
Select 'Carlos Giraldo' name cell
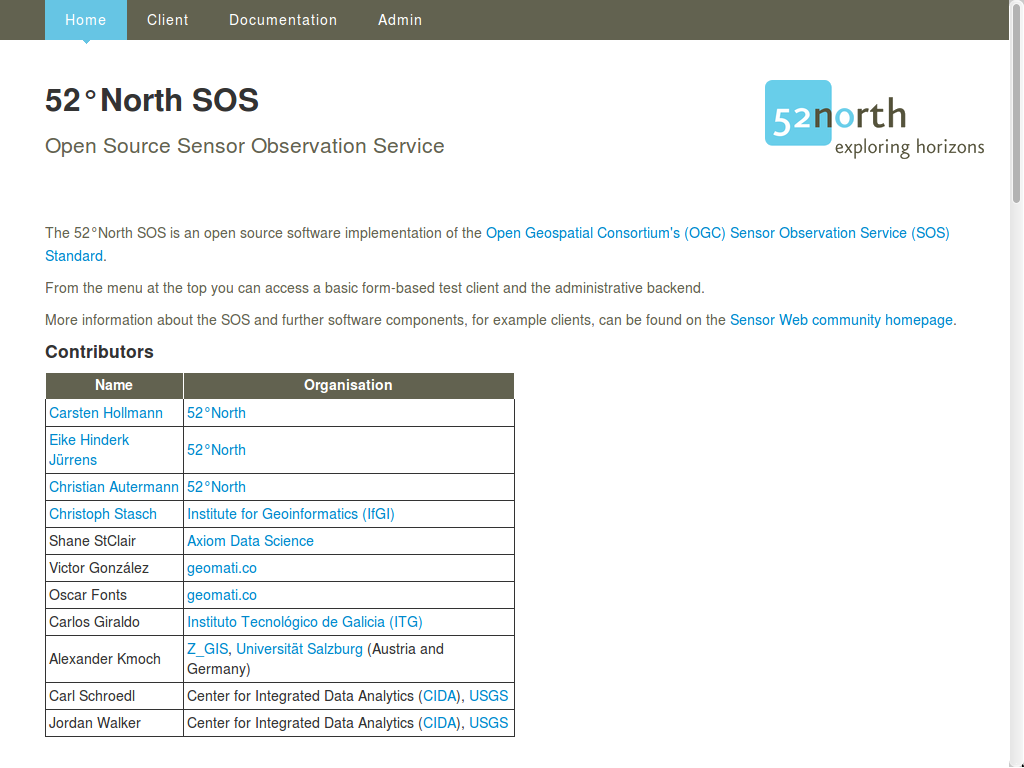114,622
